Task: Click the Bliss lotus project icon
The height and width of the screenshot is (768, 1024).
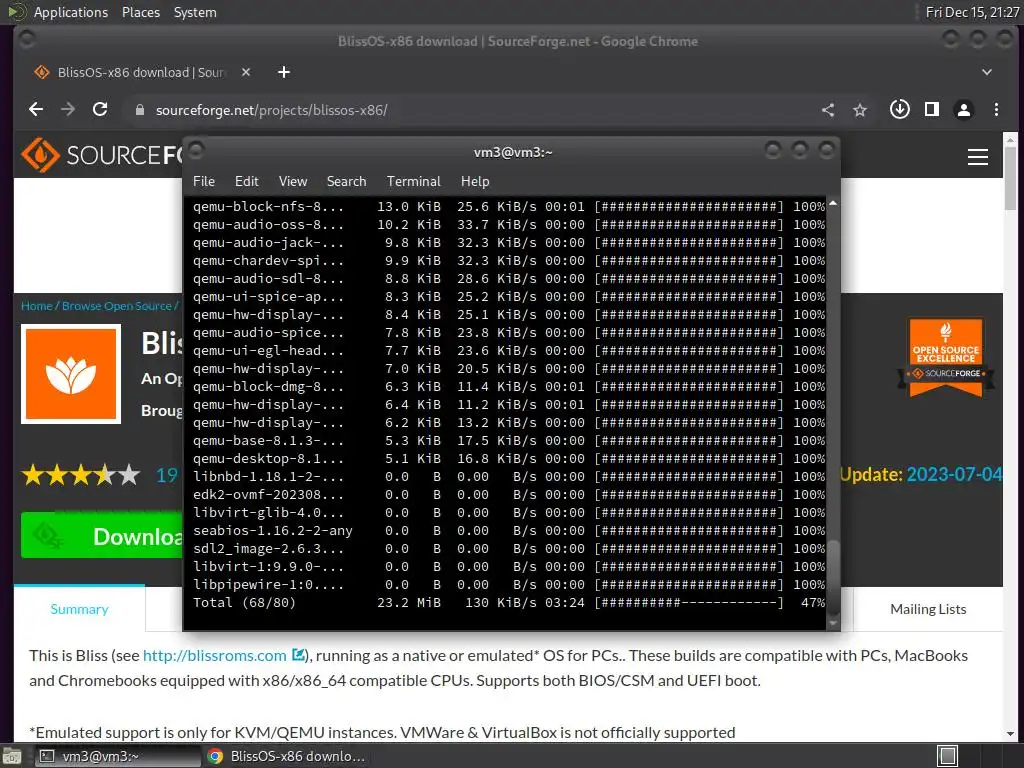Action: (x=71, y=374)
